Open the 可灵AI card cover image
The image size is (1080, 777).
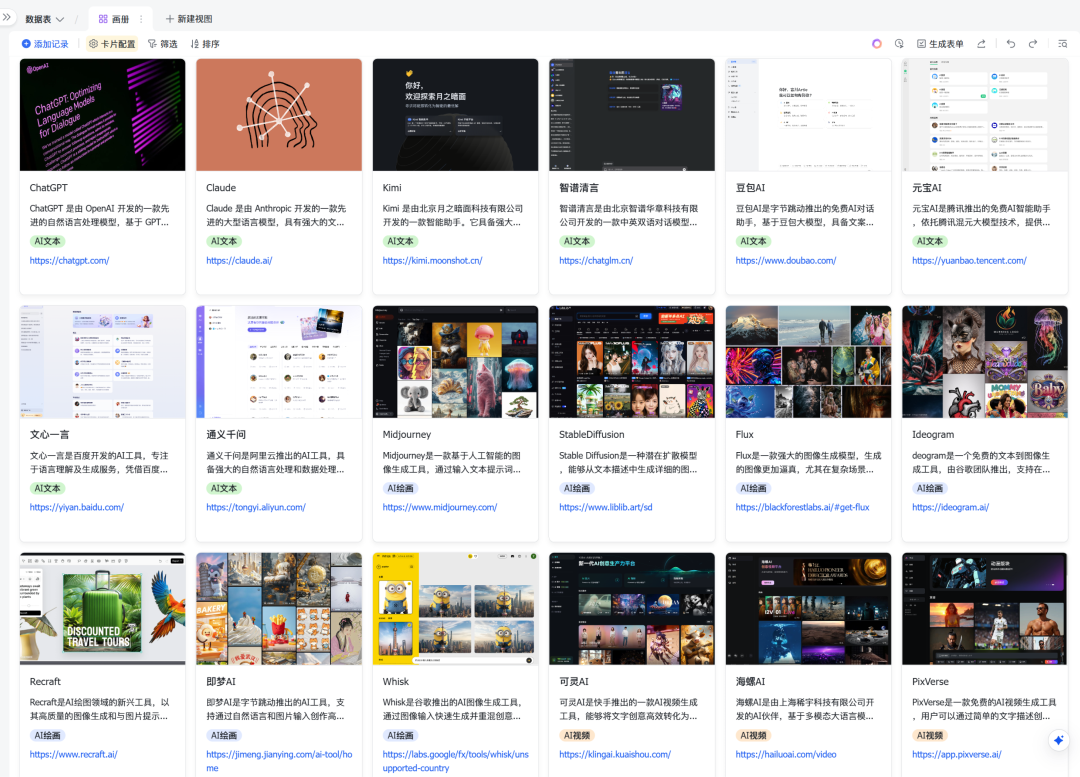[x=632, y=608]
